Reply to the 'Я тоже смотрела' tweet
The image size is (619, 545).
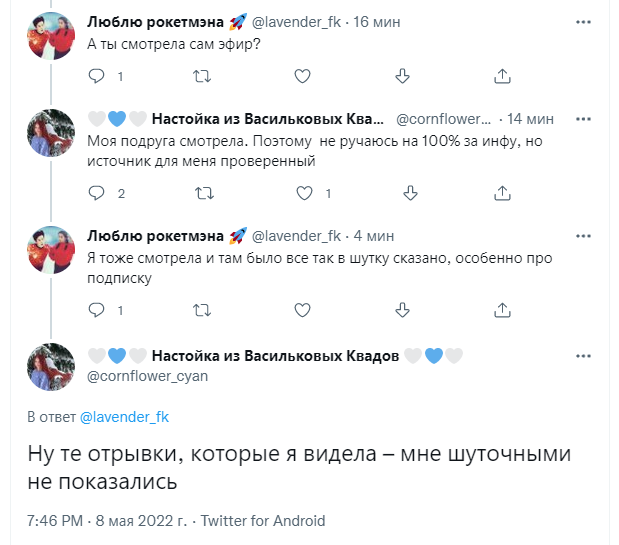(97, 310)
